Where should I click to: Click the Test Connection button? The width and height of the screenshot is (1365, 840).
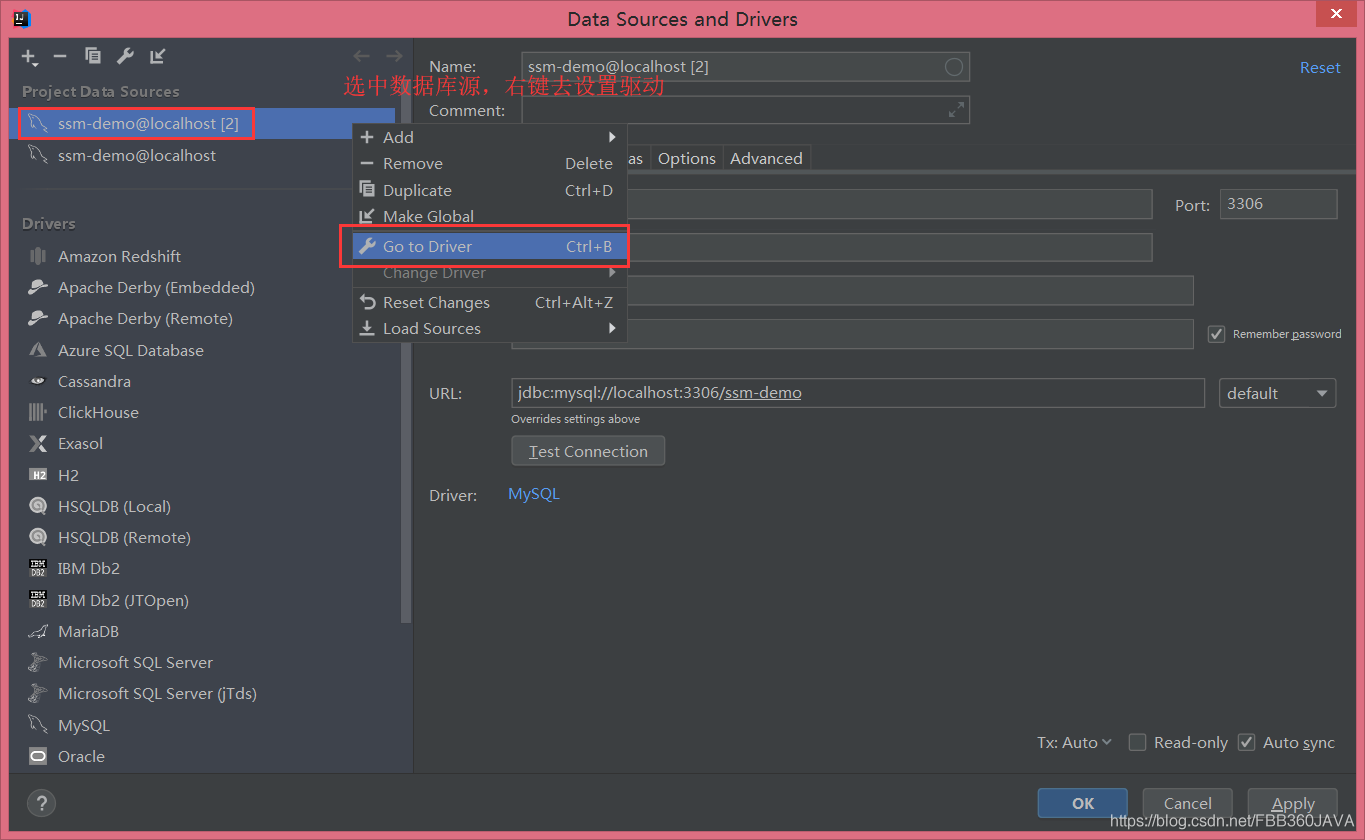click(588, 451)
